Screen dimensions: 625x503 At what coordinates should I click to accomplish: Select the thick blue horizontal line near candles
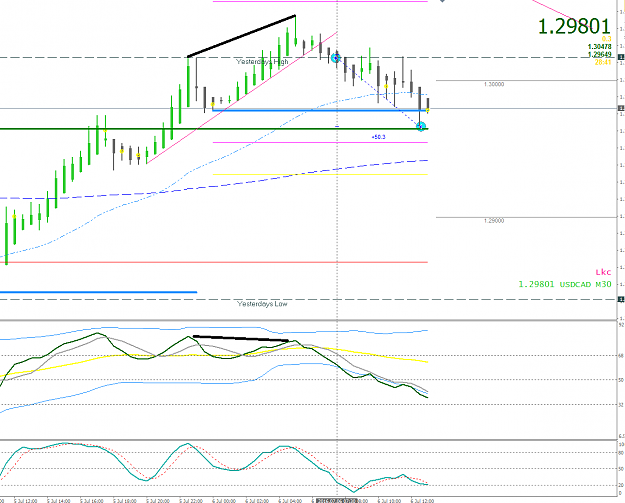(x=319, y=110)
